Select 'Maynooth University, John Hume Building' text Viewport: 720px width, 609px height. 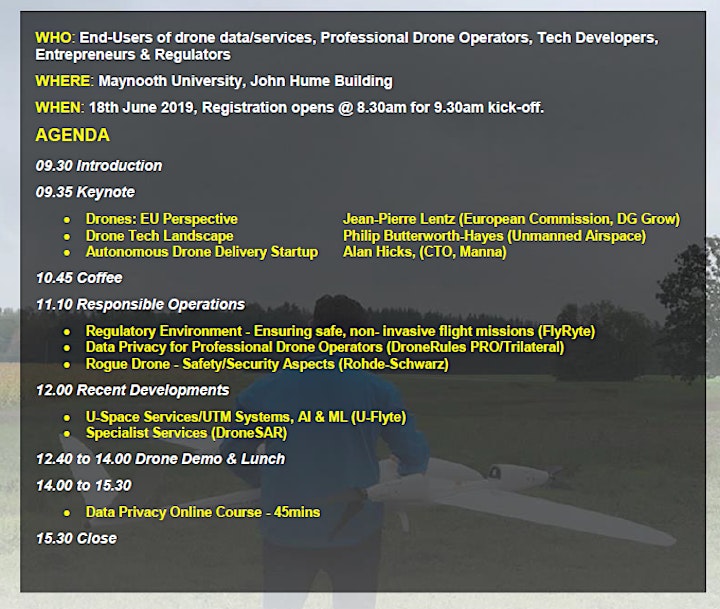point(246,81)
